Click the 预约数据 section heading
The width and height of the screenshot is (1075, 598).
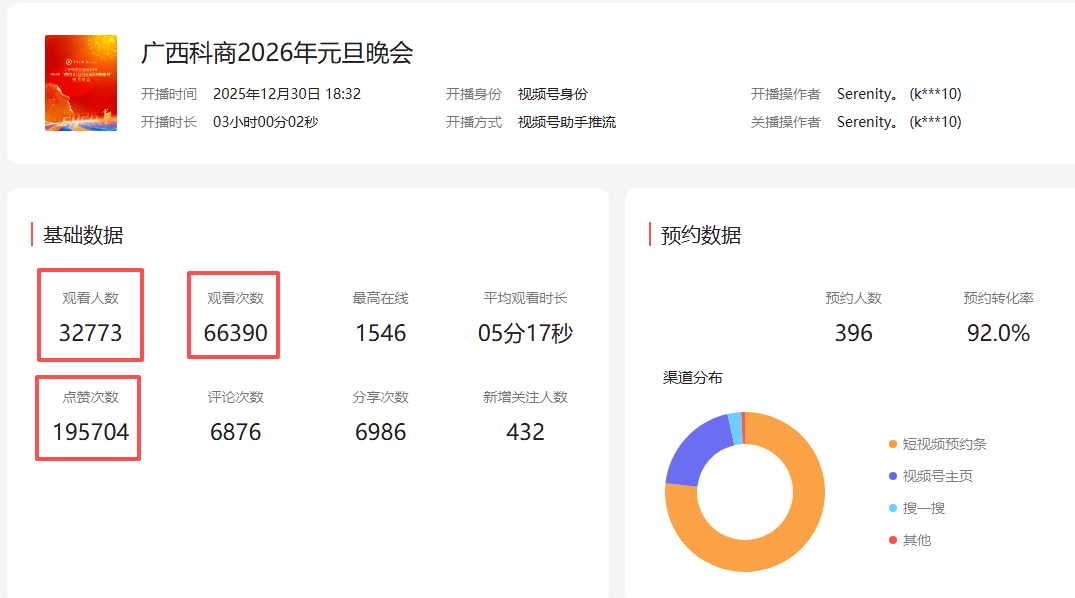point(701,235)
